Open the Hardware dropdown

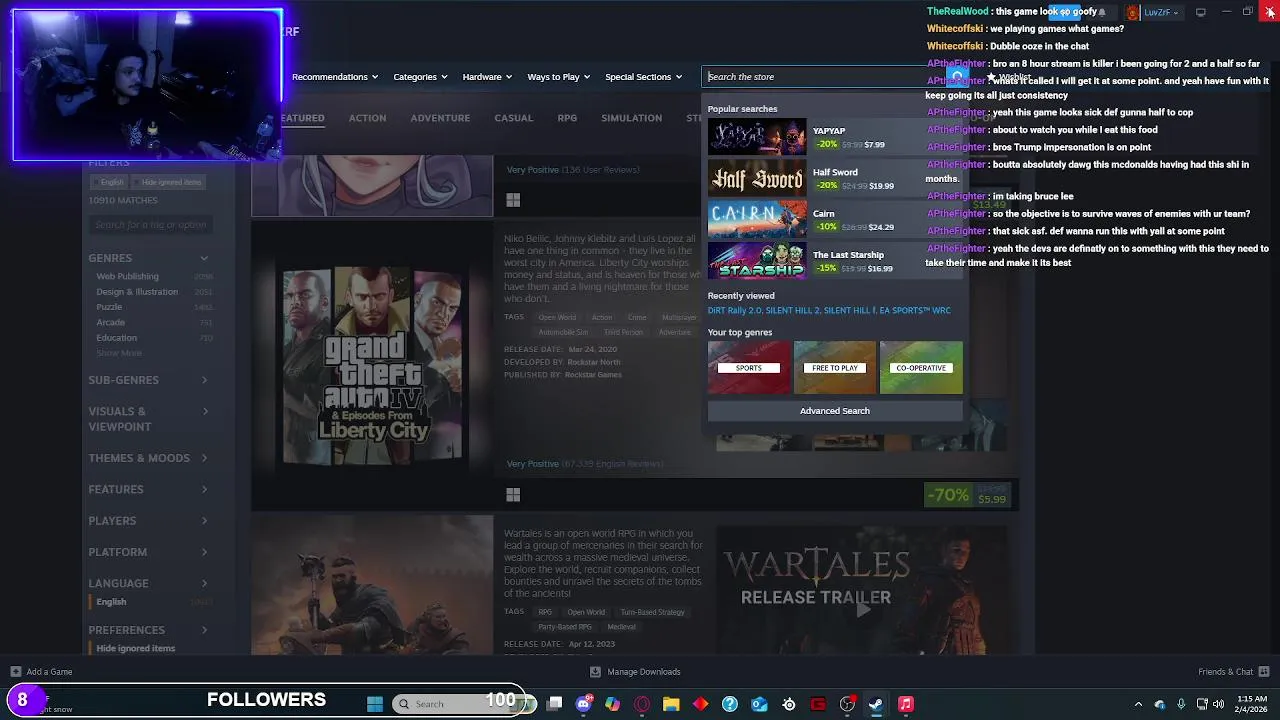click(487, 77)
